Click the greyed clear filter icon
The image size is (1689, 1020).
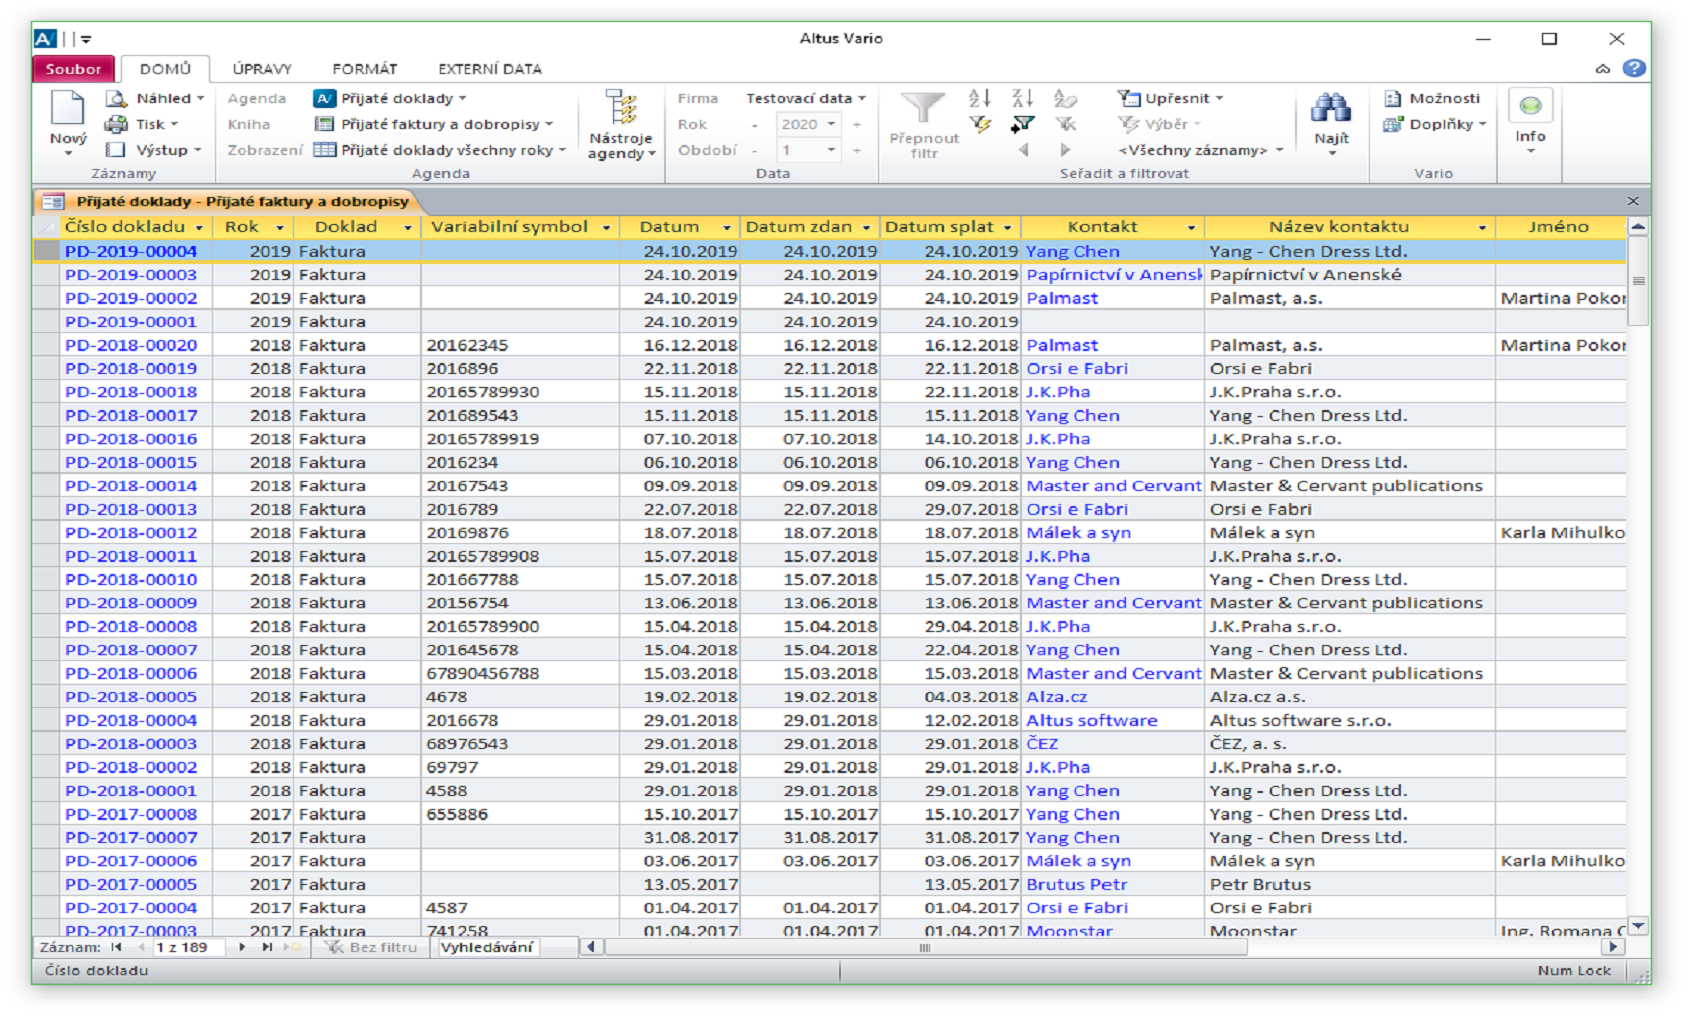(1066, 124)
